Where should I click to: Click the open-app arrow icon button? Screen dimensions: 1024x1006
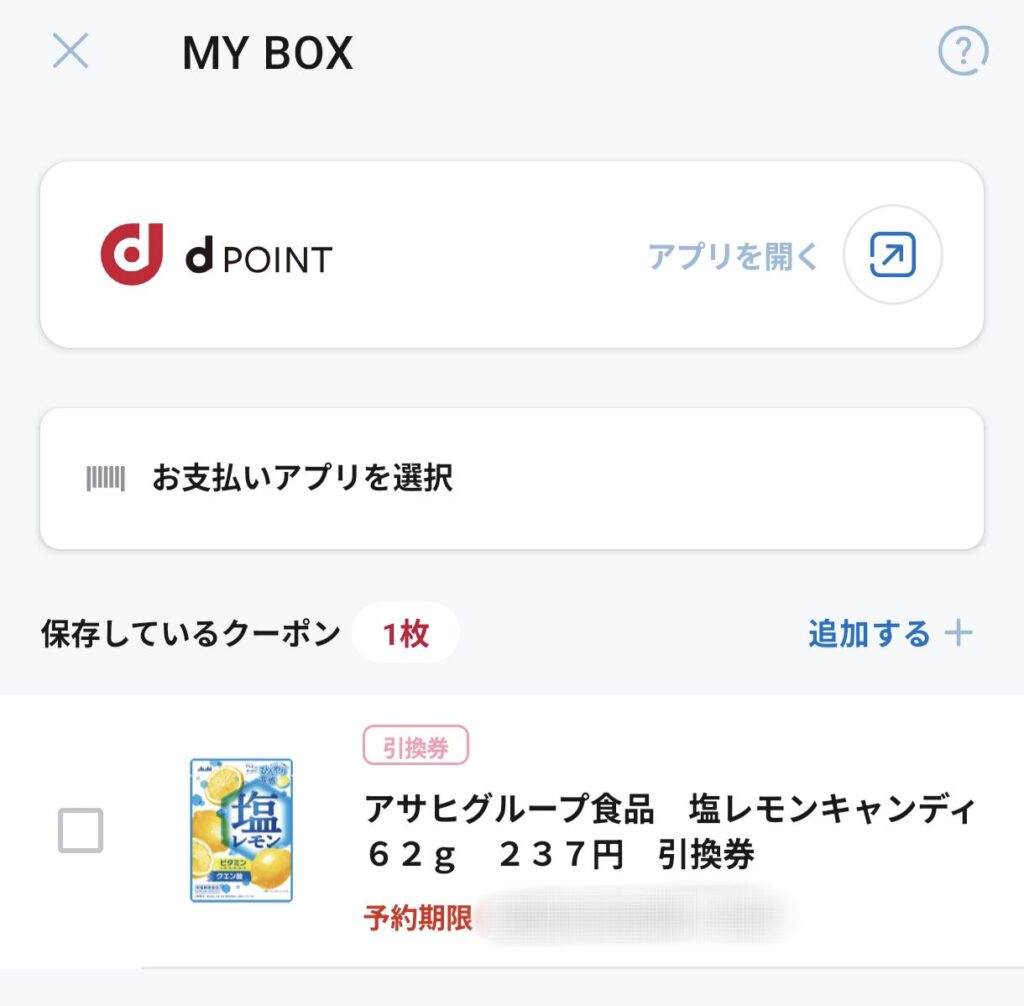(x=893, y=254)
